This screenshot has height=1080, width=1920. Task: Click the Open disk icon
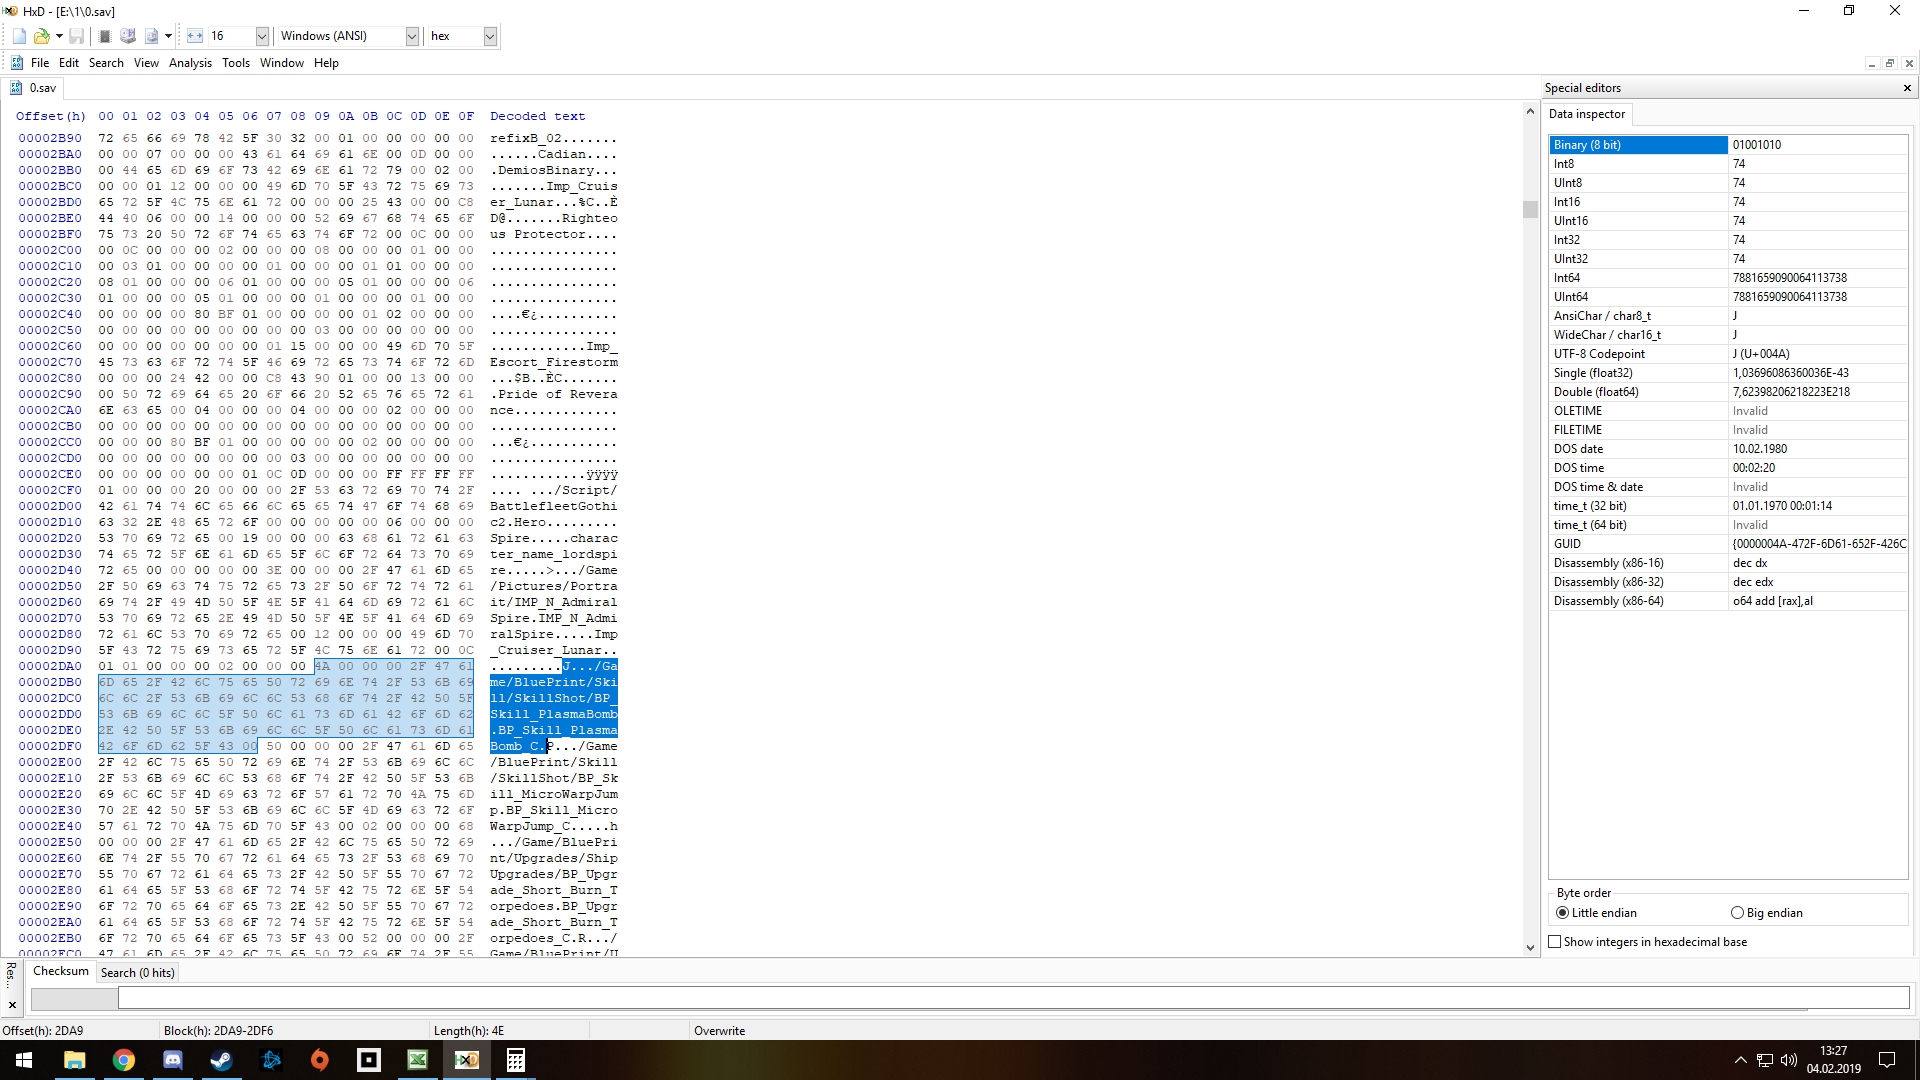[128, 36]
